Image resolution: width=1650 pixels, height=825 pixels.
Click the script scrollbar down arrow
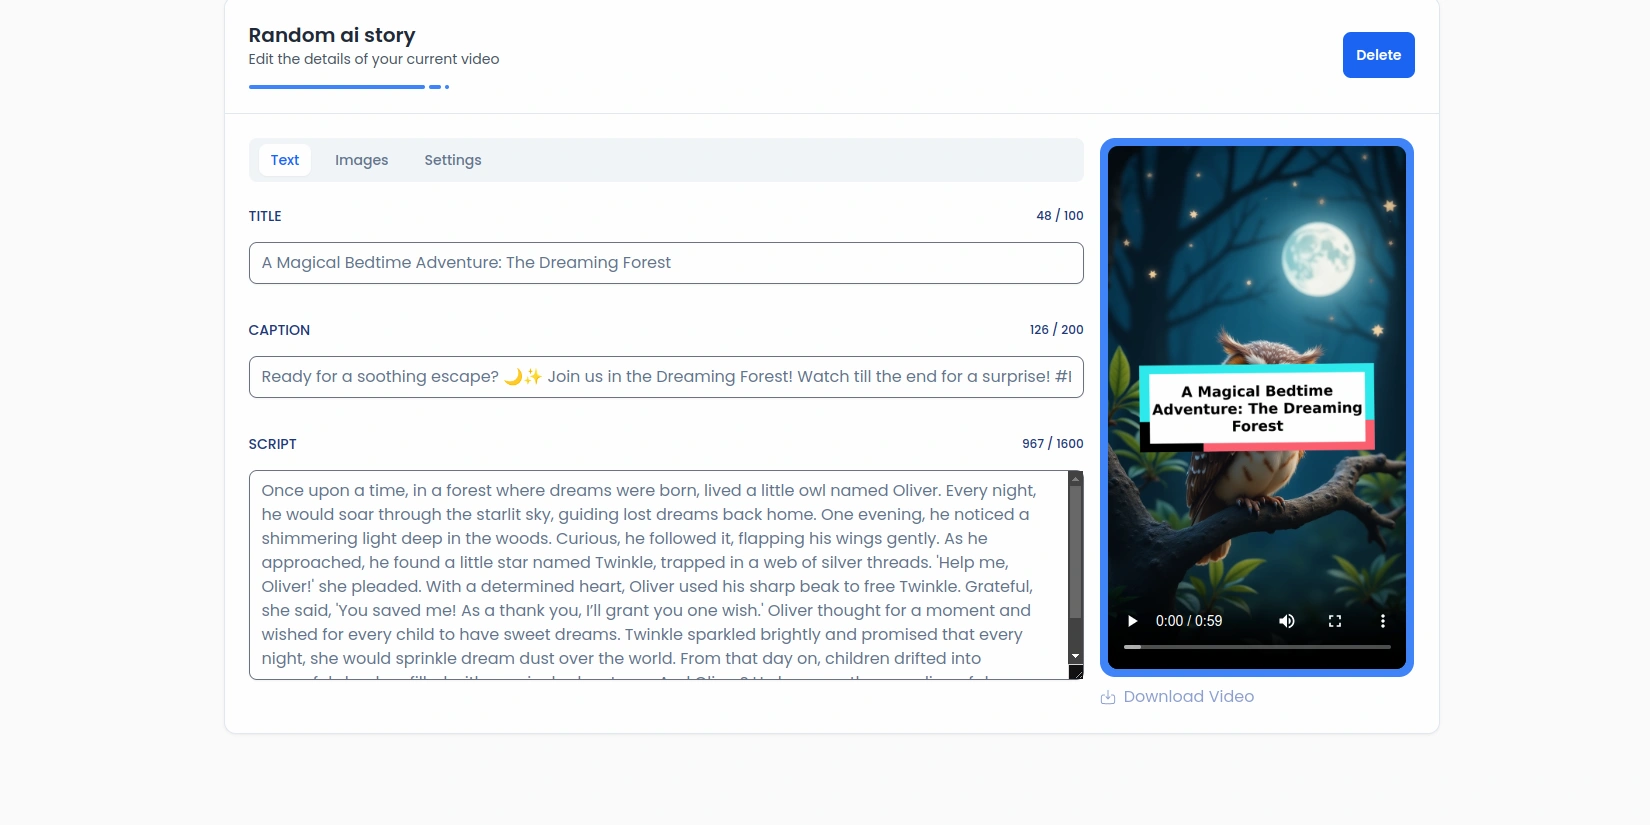(x=1076, y=657)
